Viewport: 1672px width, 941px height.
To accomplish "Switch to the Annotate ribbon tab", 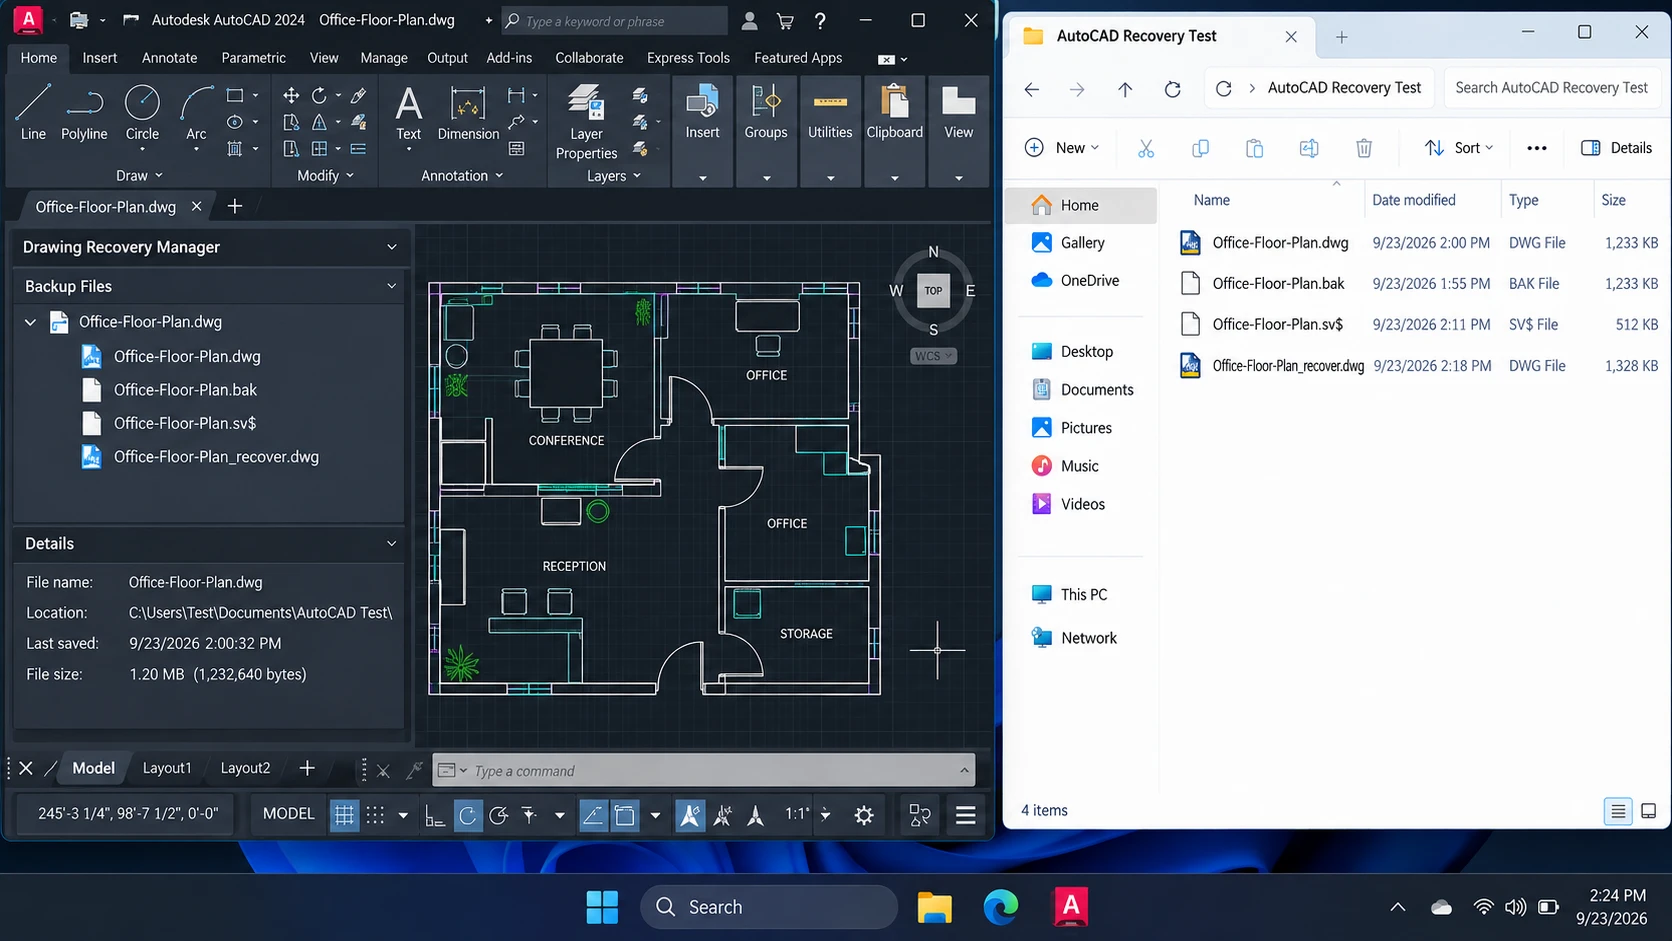I will pos(169,58).
